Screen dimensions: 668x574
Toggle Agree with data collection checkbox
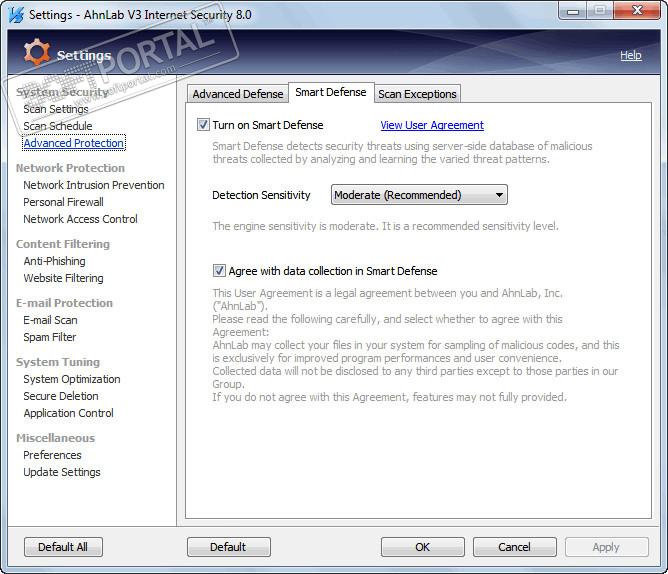(219, 271)
